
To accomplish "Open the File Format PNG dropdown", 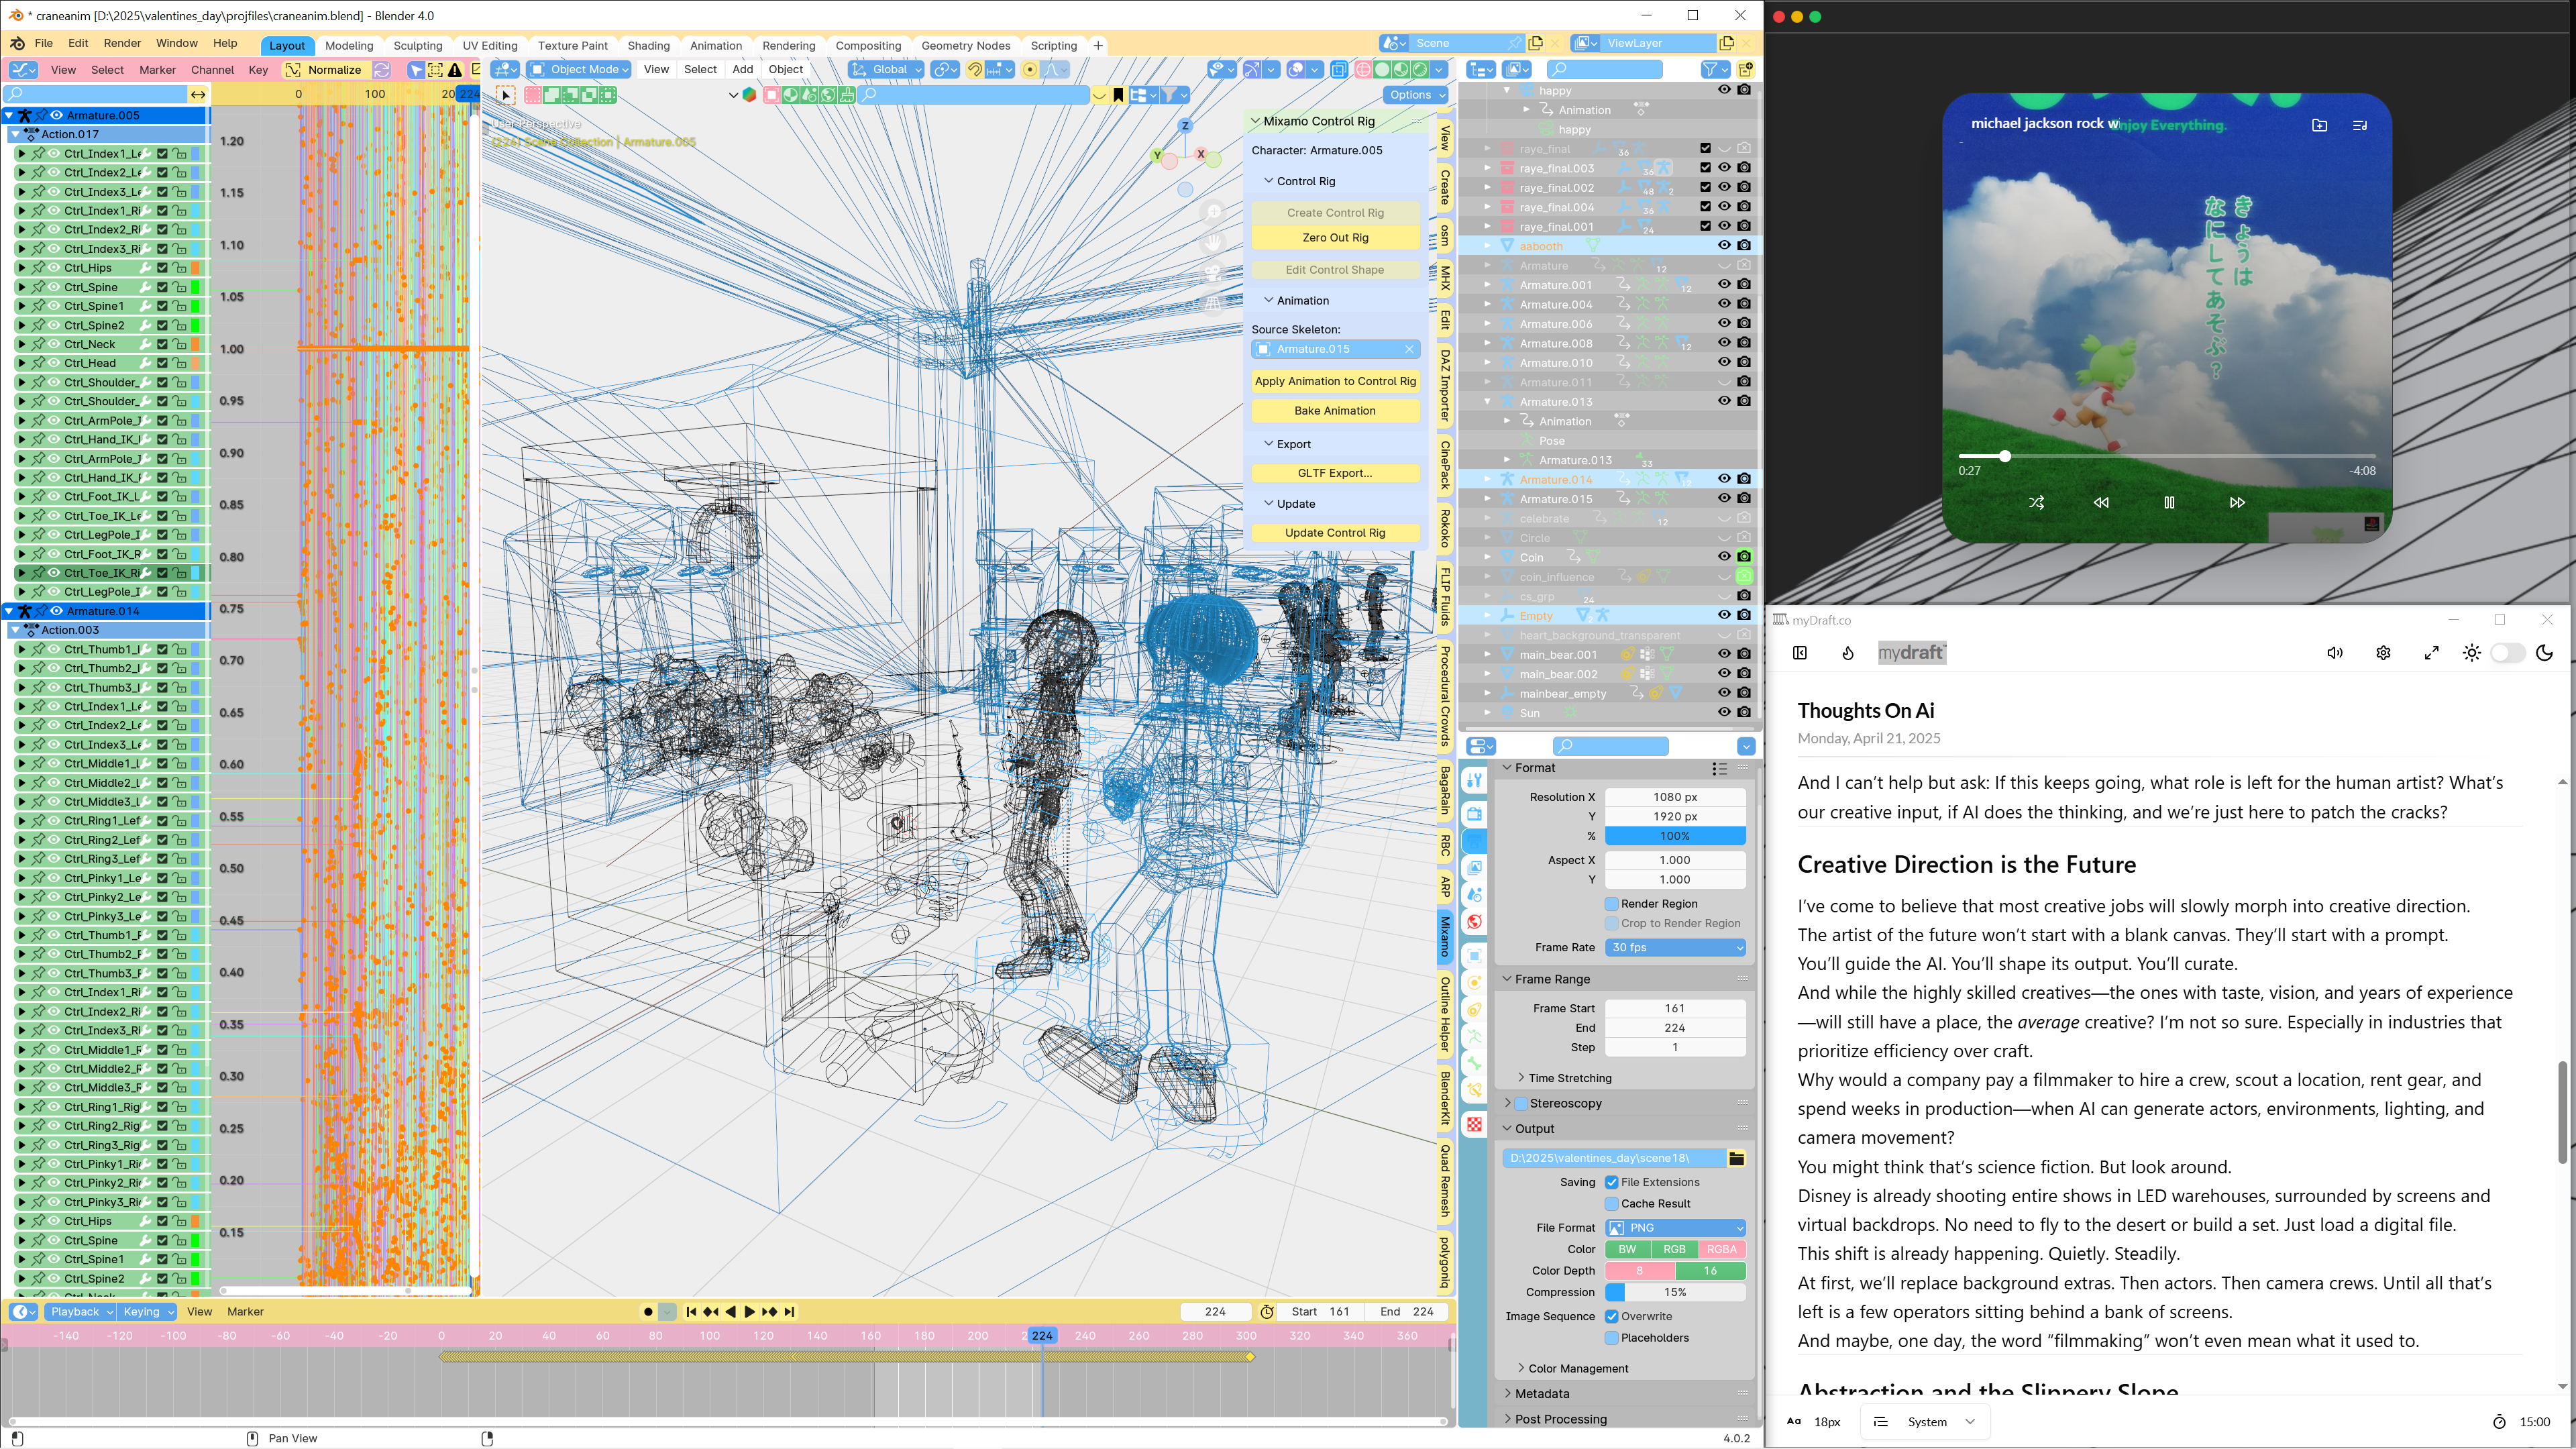I will 1675,1227.
